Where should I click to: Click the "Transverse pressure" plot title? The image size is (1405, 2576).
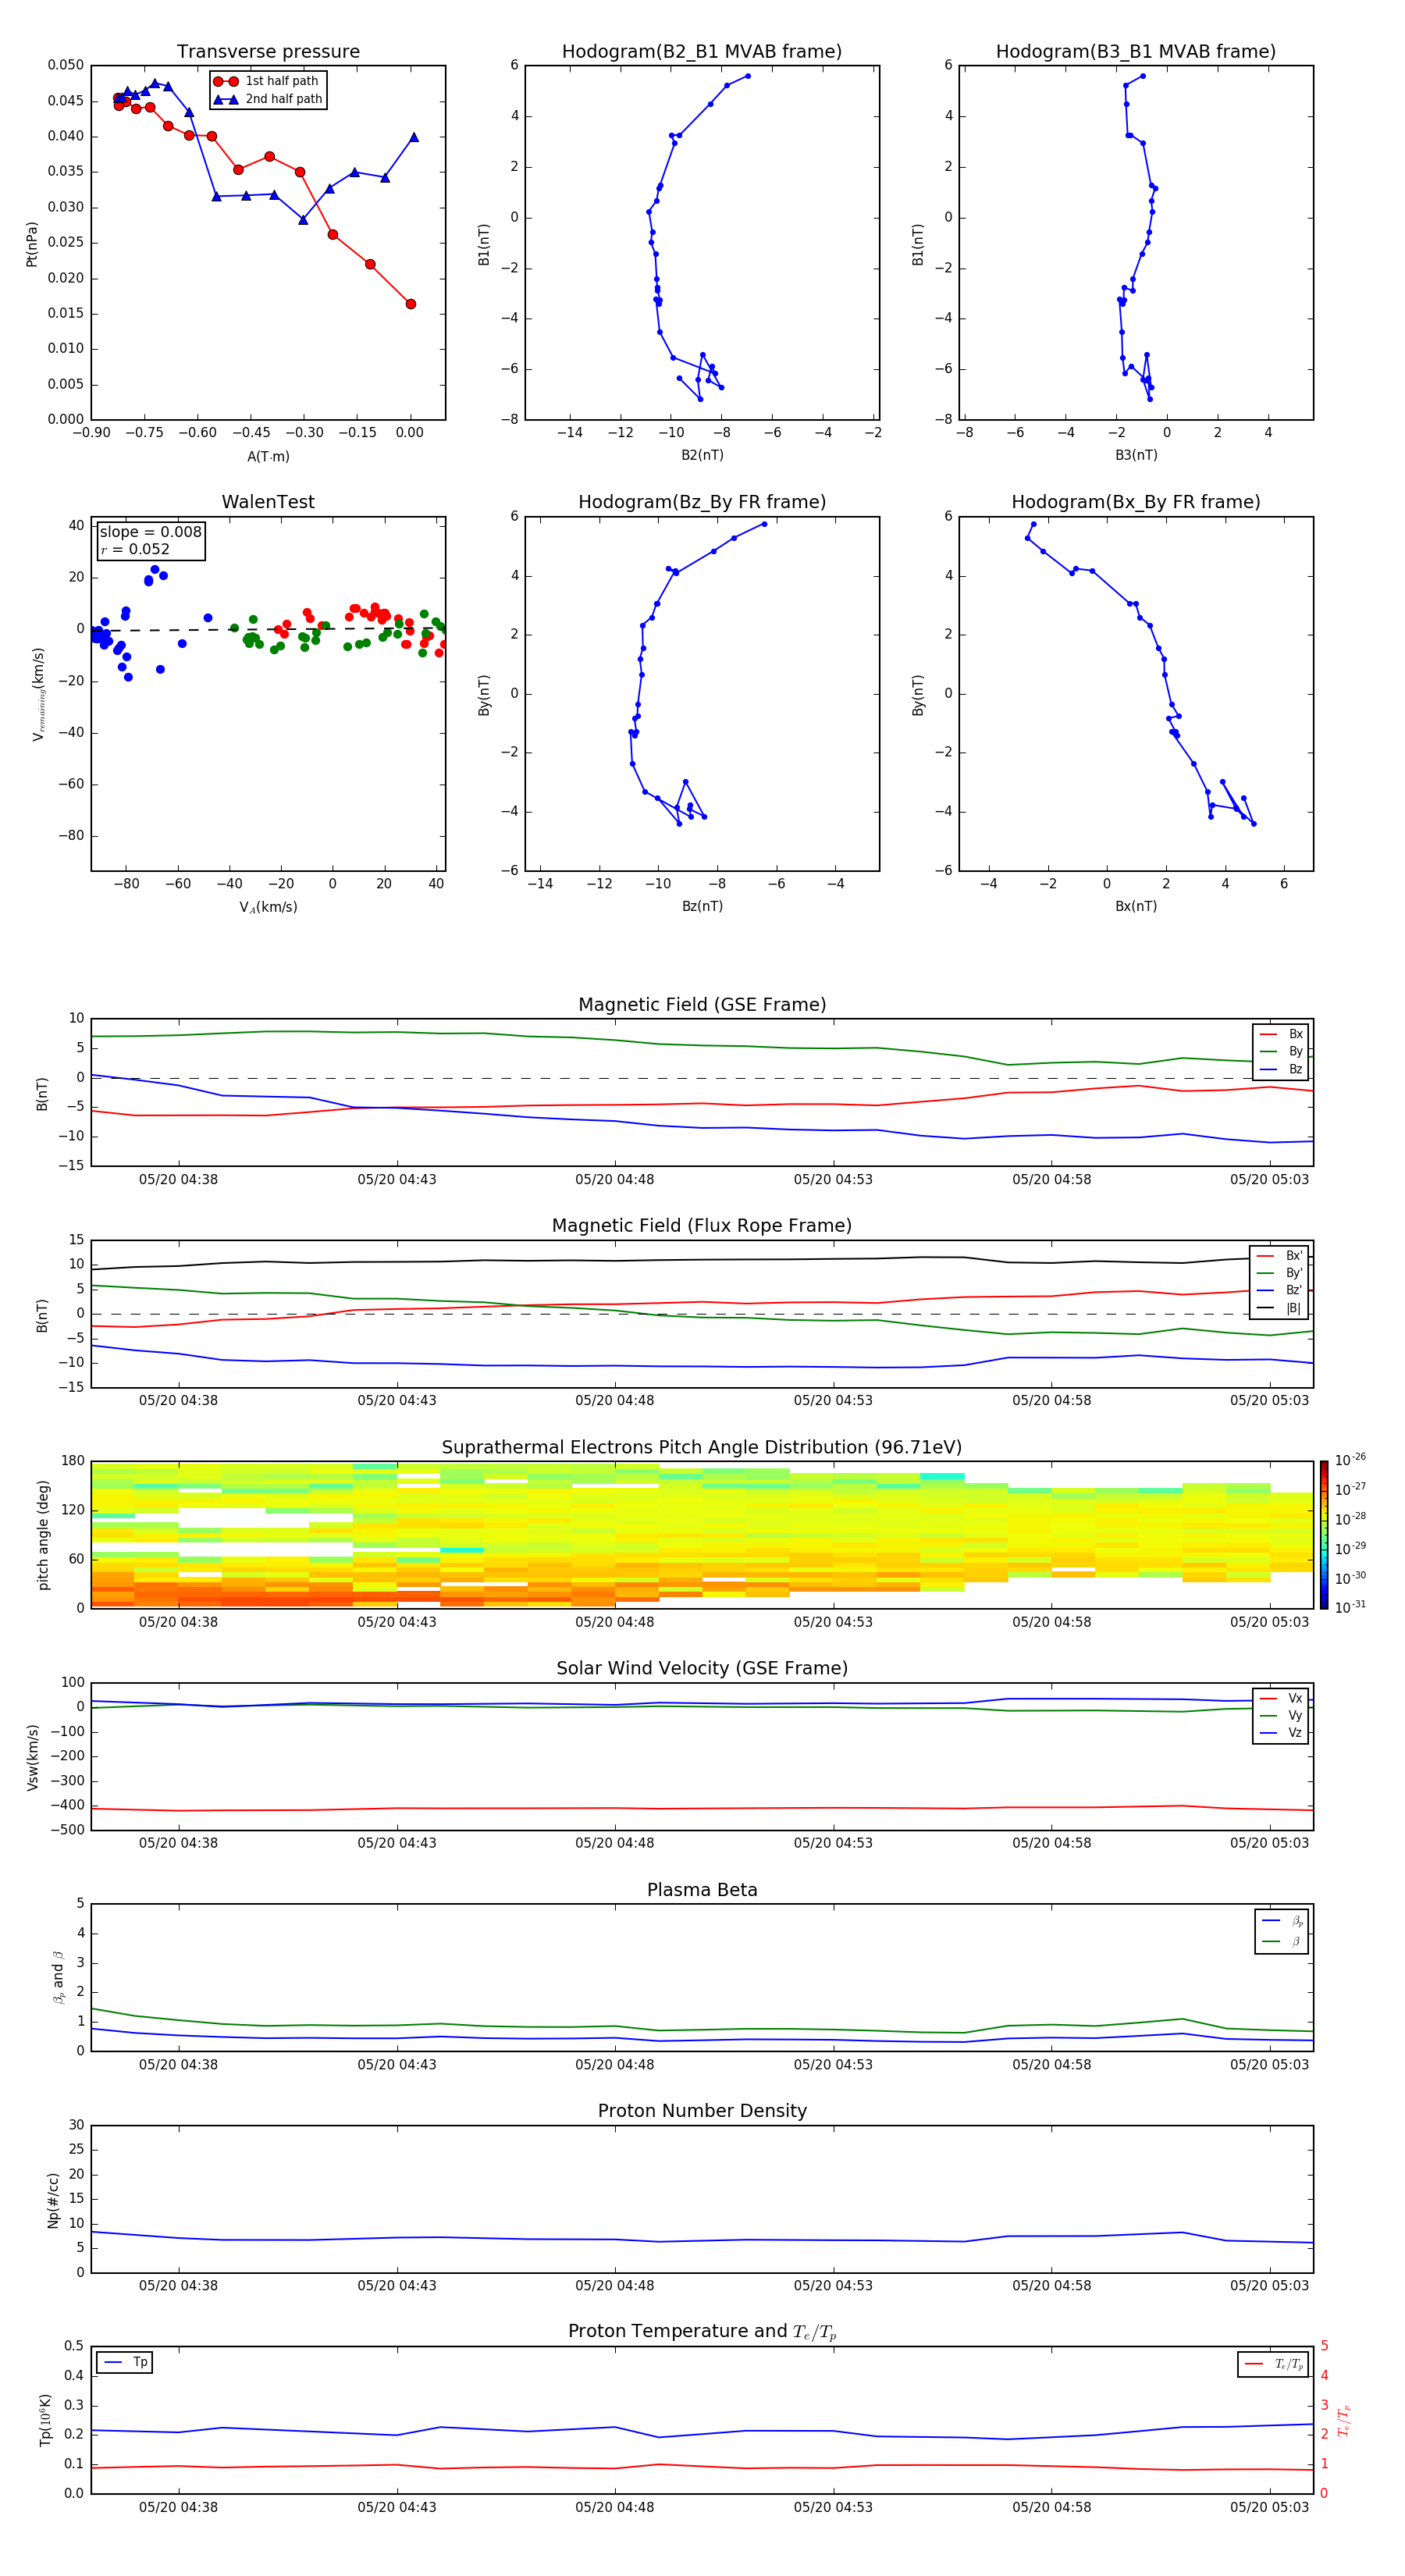coord(268,52)
